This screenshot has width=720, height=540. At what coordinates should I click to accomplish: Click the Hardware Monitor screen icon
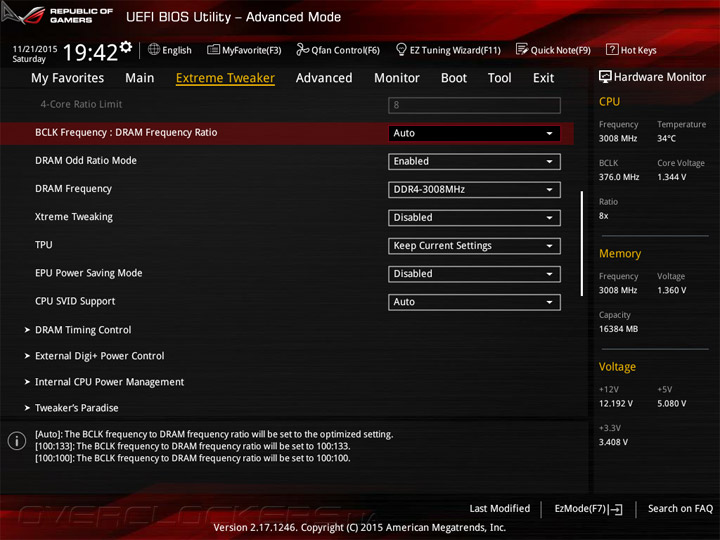pos(605,77)
